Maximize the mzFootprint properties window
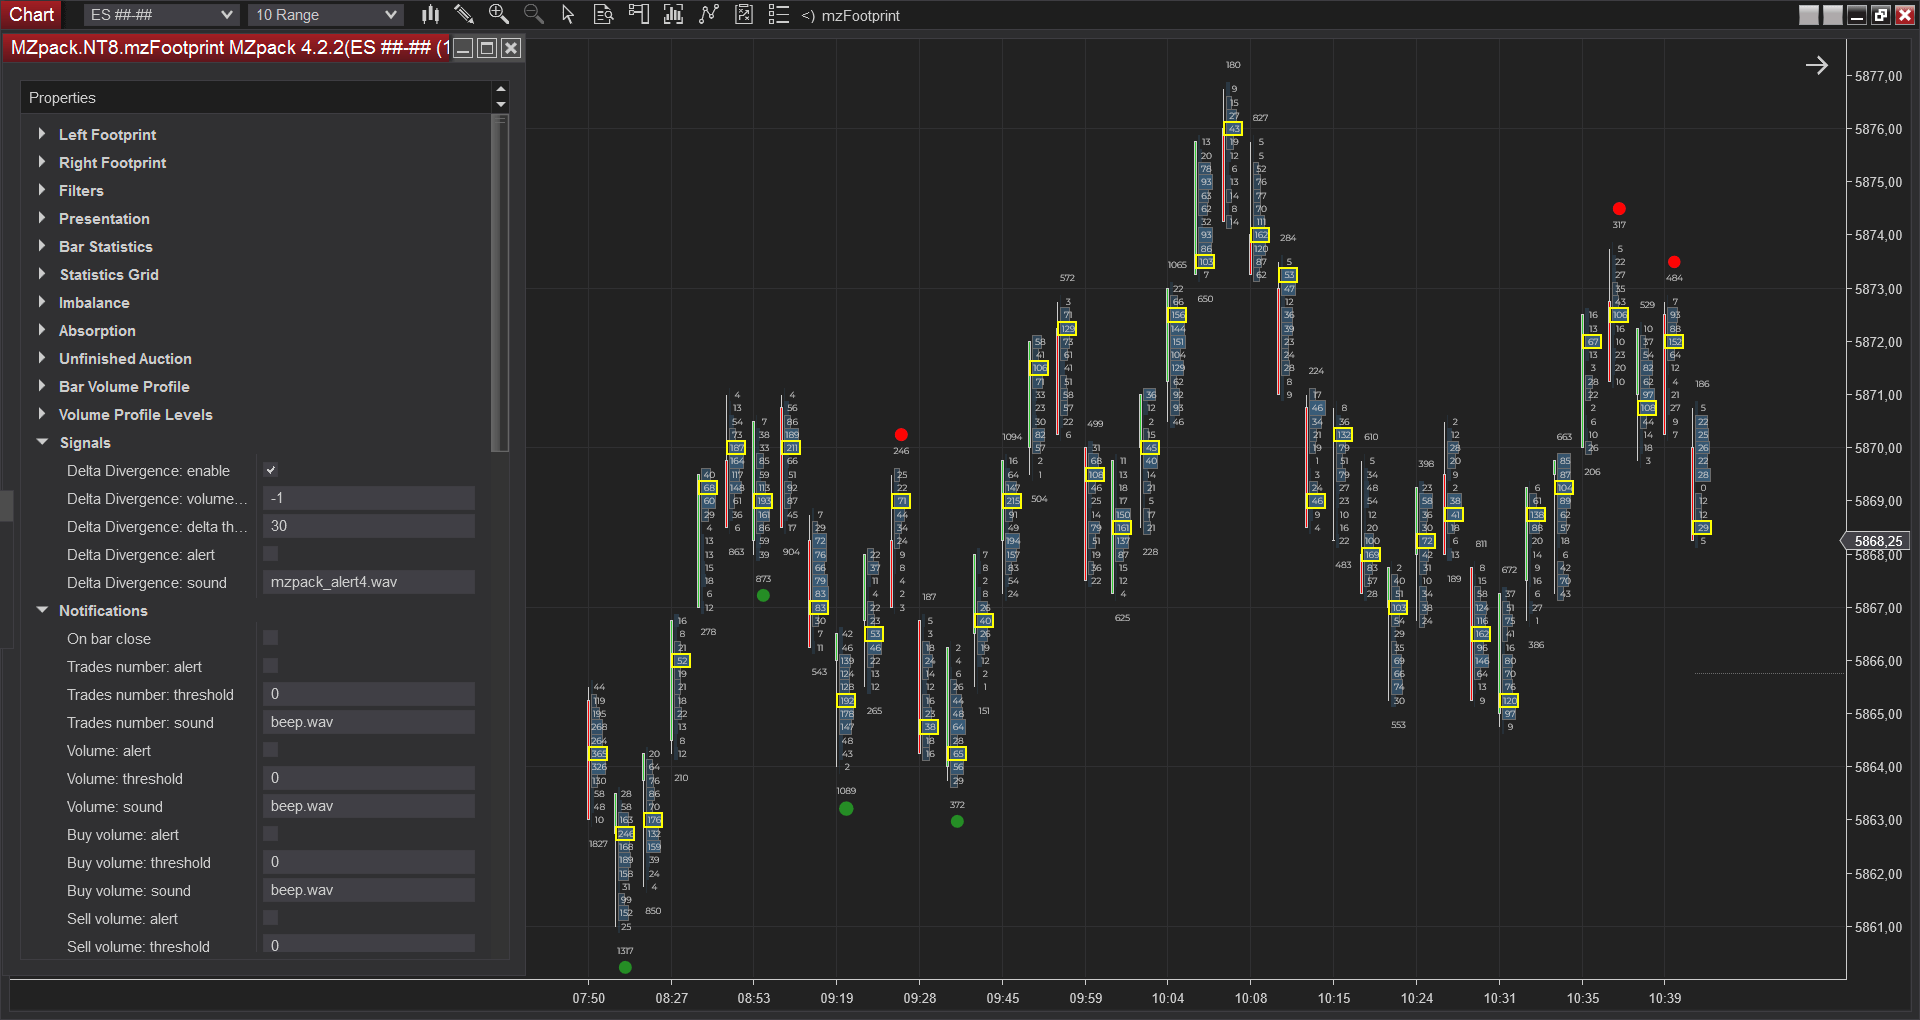This screenshot has width=1920, height=1020. click(x=487, y=48)
